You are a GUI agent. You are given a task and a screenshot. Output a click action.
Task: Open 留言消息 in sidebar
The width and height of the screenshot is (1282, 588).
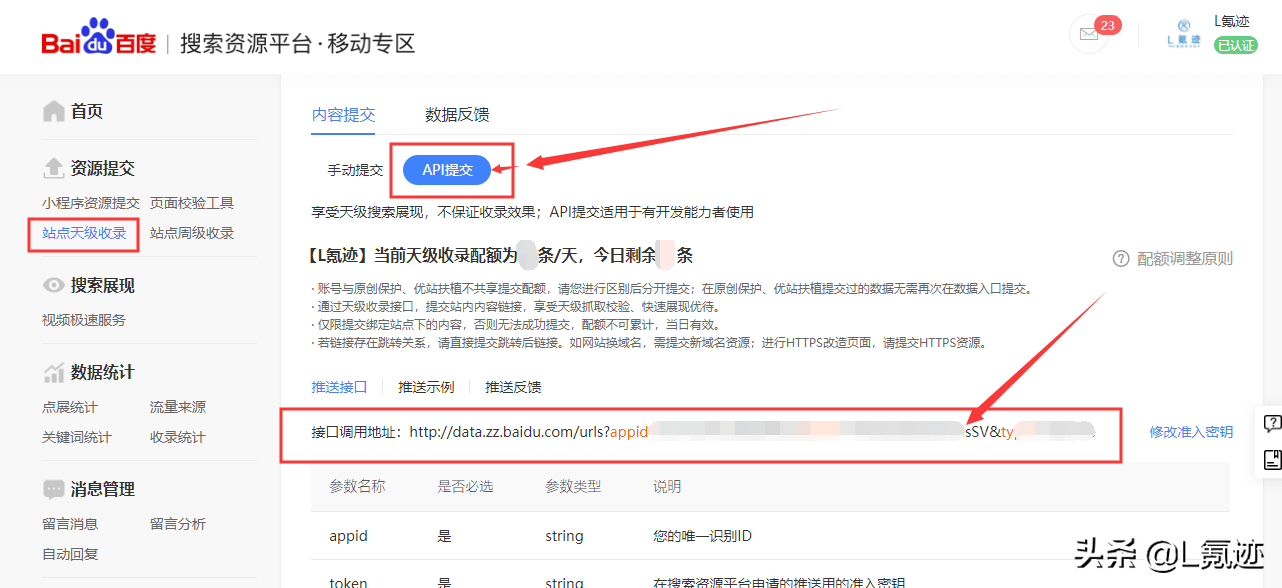pos(70,524)
